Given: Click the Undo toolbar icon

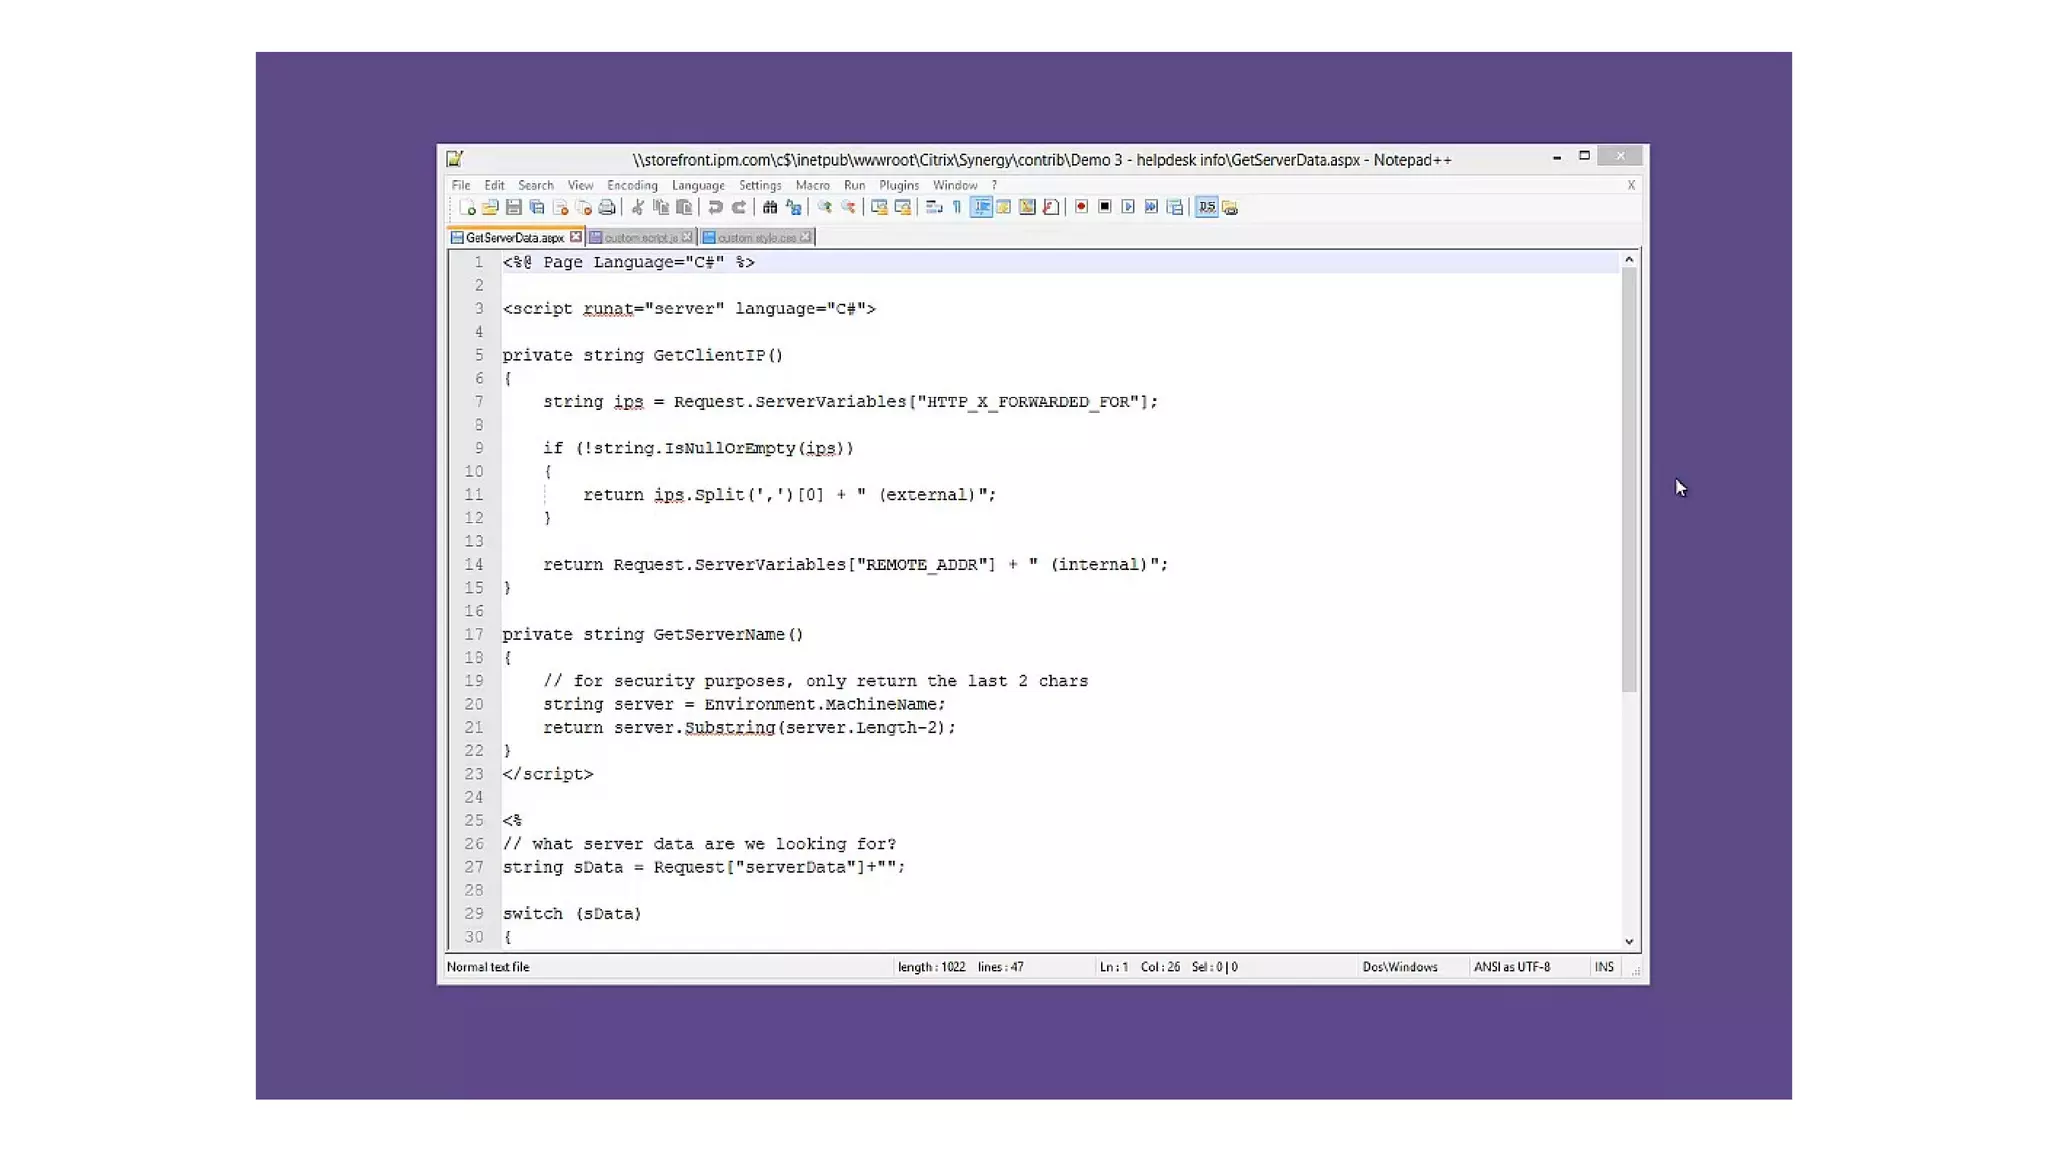Looking at the screenshot, I should [715, 207].
